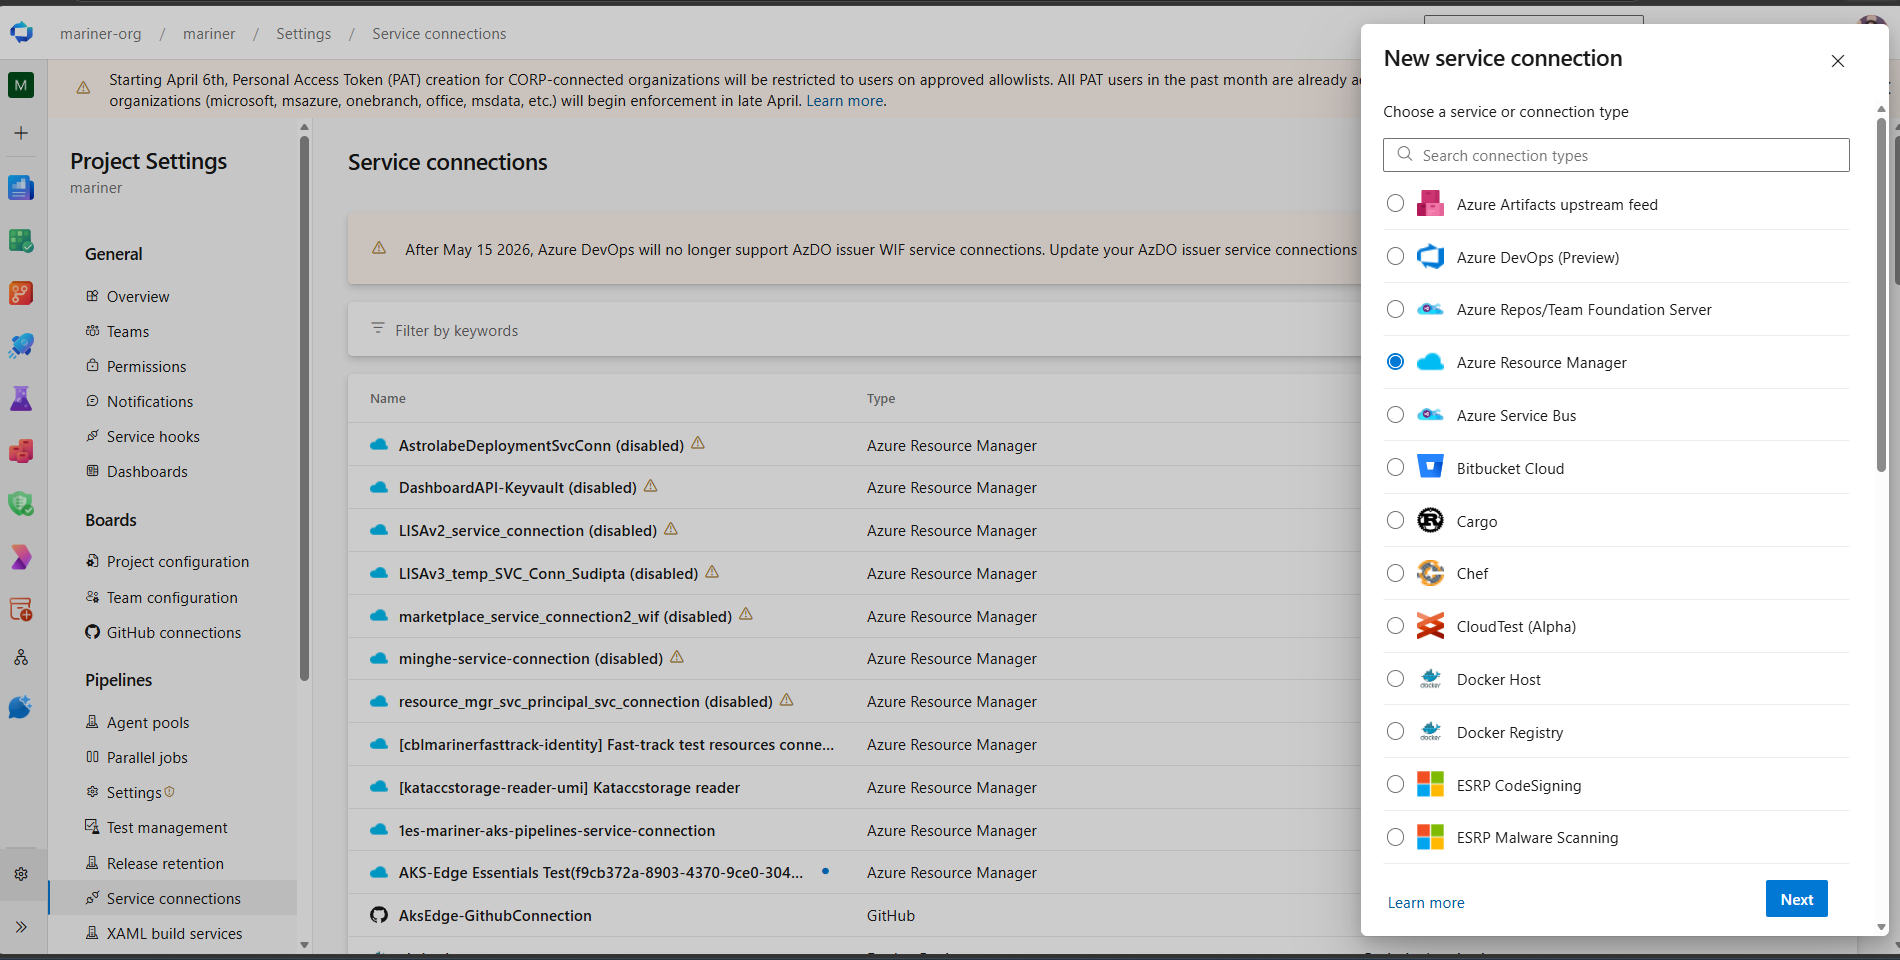Go to mariner breadcrumb link
The height and width of the screenshot is (960, 1900).
[x=209, y=34]
